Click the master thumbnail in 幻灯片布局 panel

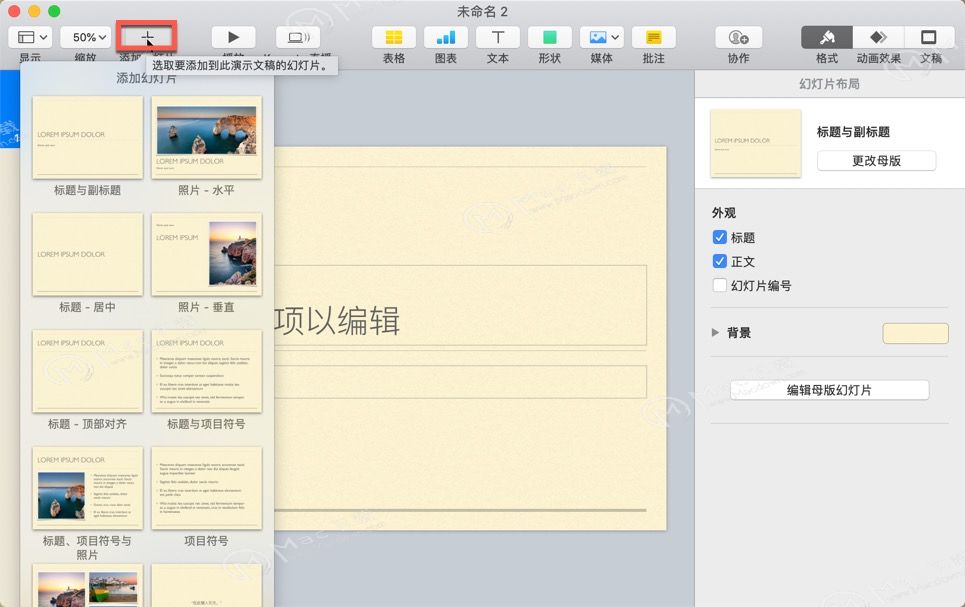756,143
